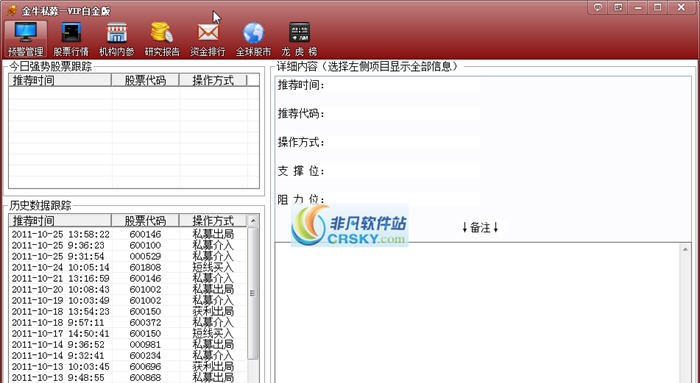Select row 2011-10-18 13:54:23
Screen dimensions: 700x383
[128, 311]
